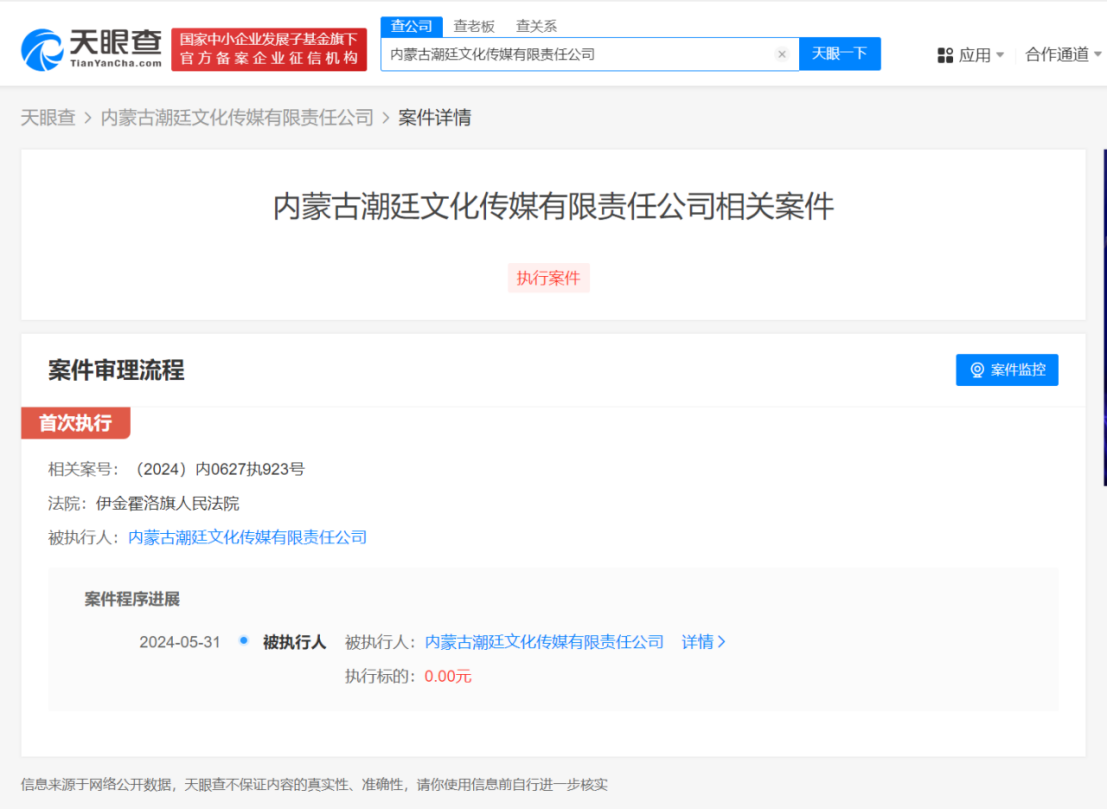
Task: Expand the 应用 dropdown arrow
Action: [x=1002, y=54]
